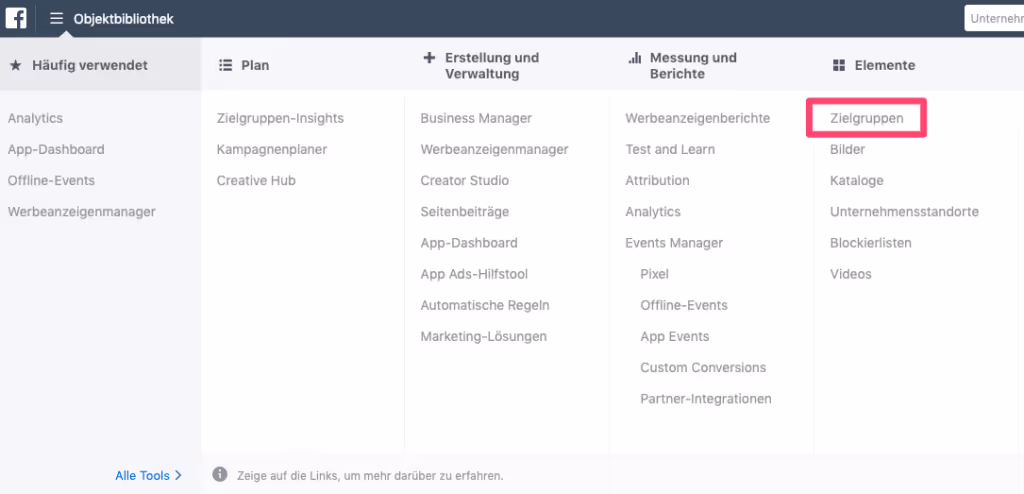
Task: Open Kataloge under Elemente
Action: click(x=856, y=180)
